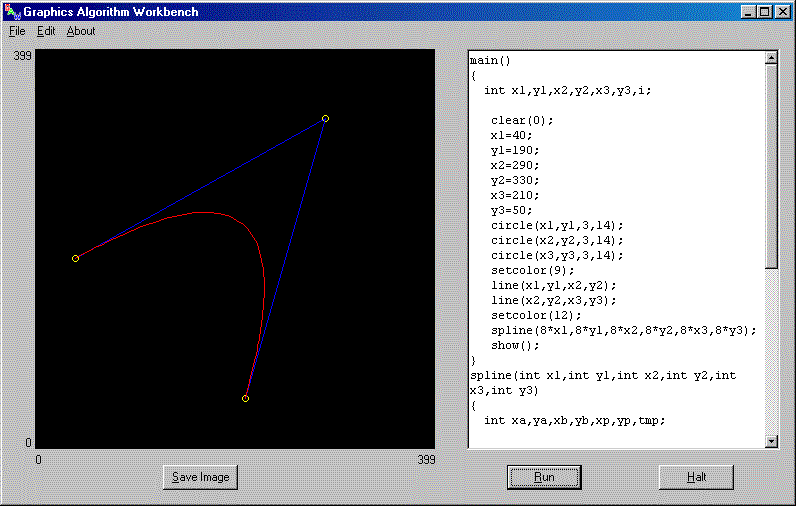Run the program with the Run button

544,477
